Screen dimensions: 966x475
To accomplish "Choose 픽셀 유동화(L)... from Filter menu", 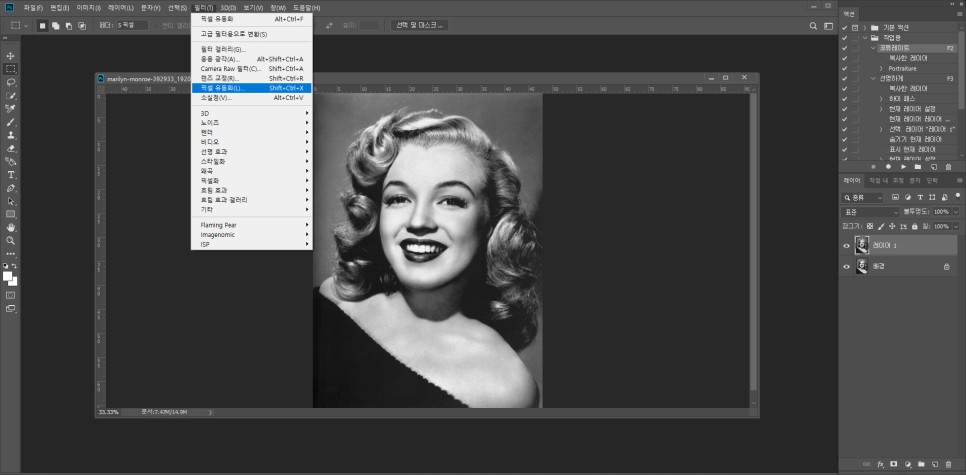I will 252,88.
